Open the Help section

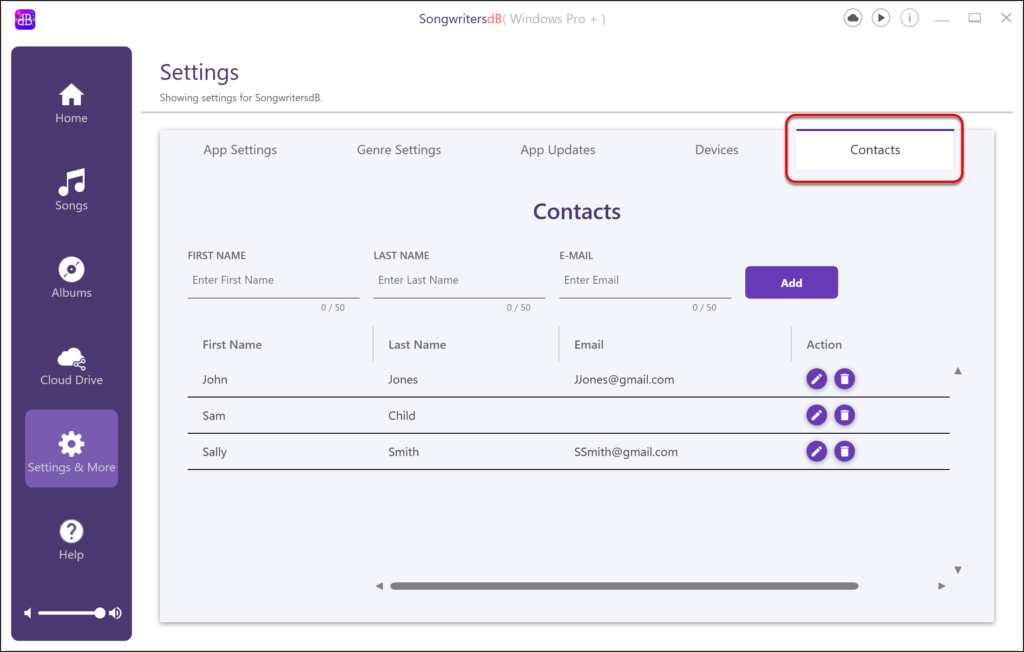(x=71, y=540)
